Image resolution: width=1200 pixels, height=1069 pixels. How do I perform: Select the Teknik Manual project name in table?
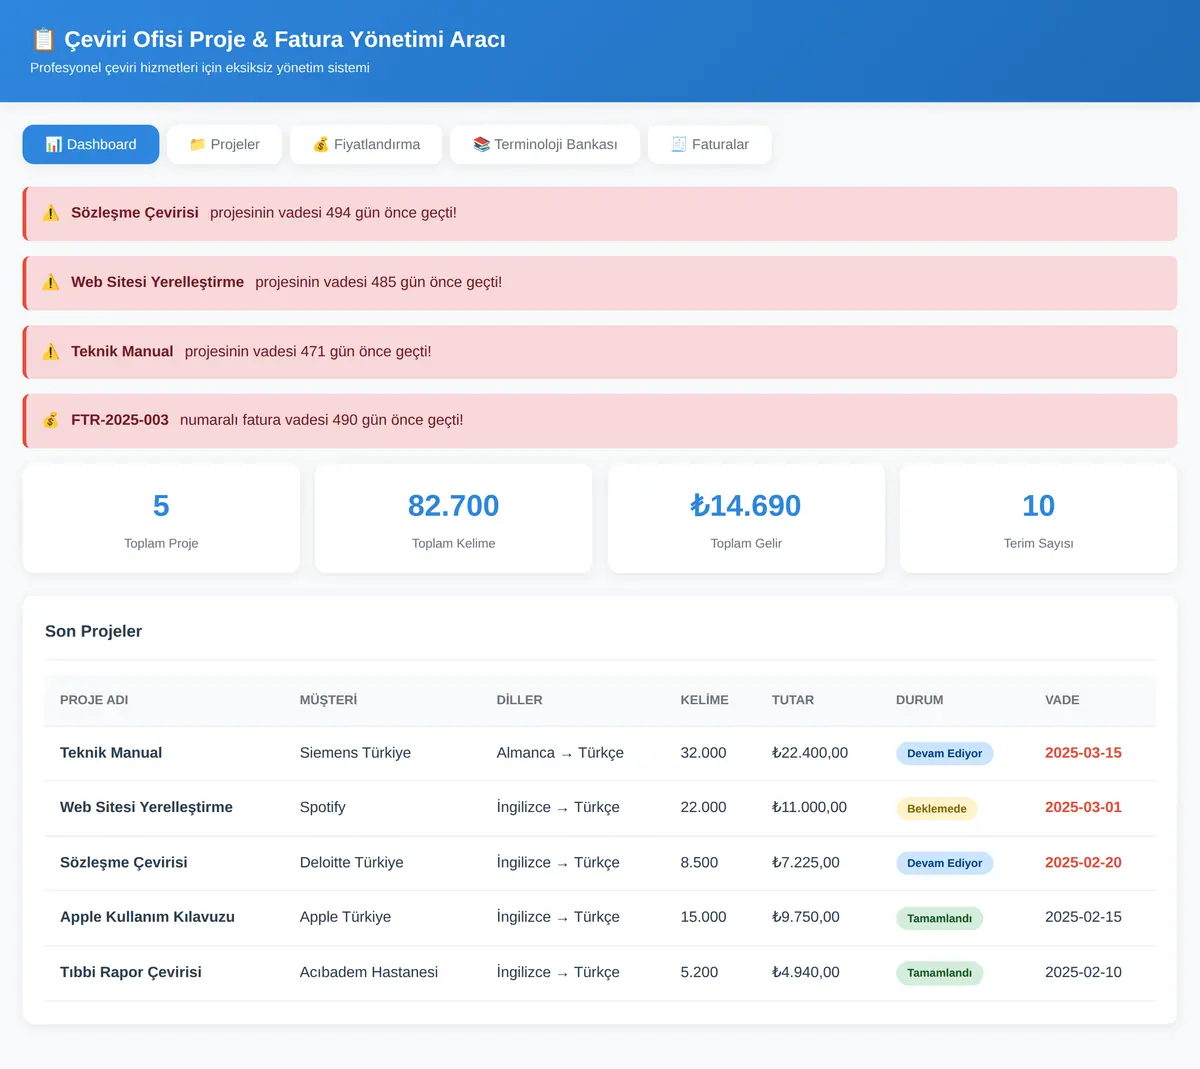111,753
